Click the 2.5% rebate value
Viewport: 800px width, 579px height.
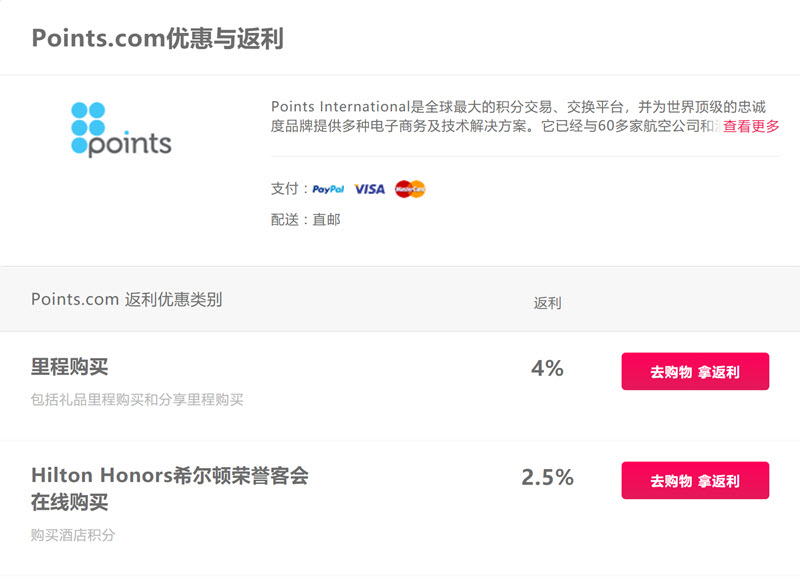[547, 477]
